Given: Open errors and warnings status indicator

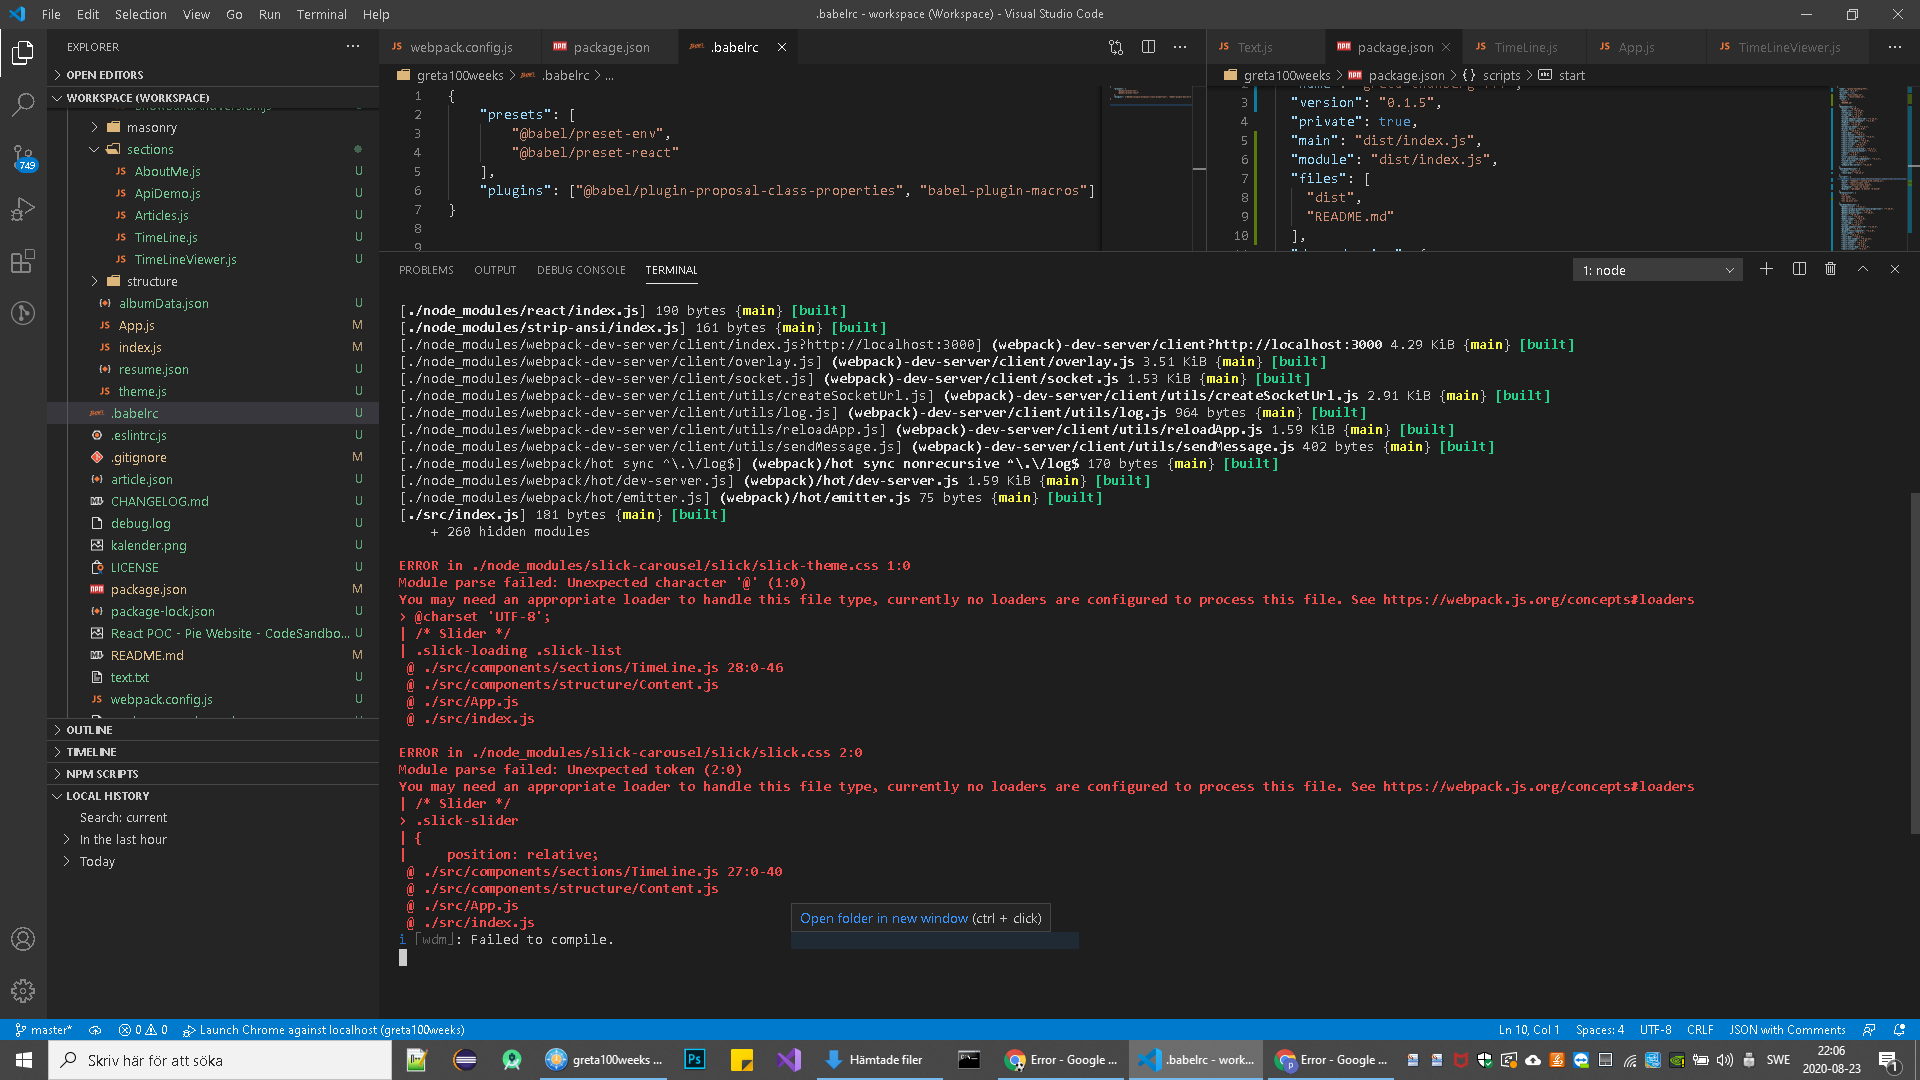Looking at the screenshot, I should click(x=143, y=1029).
